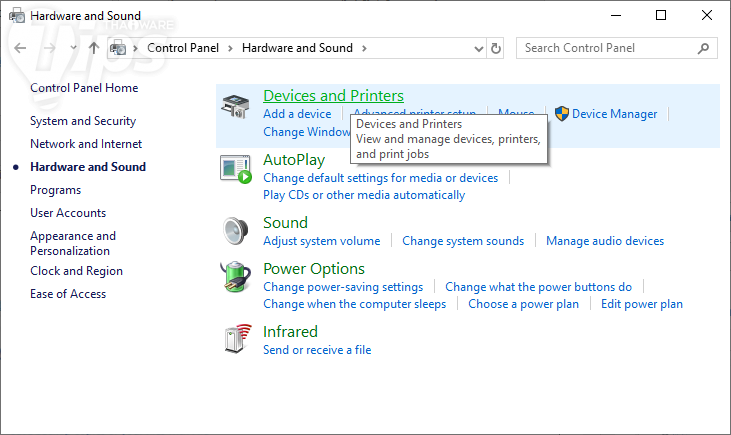Click the Infrared icon
Viewport: 731px width, 435px height.
pos(236,340)
